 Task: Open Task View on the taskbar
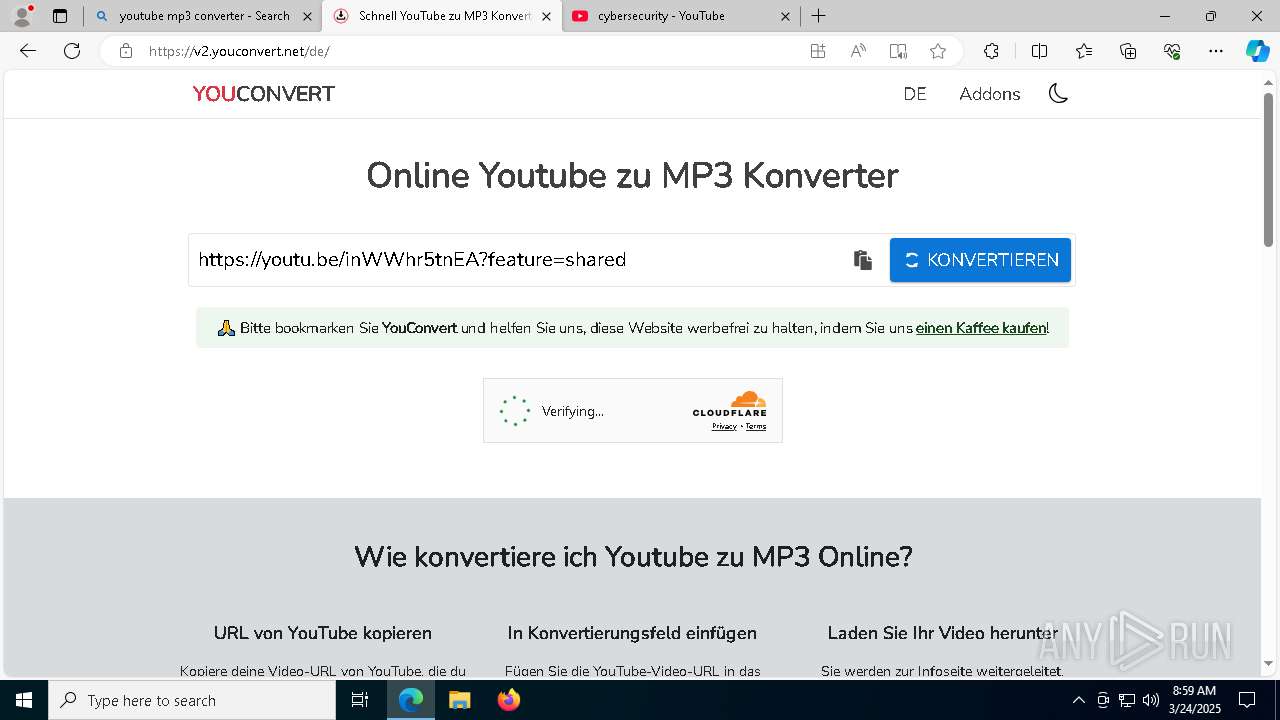(361, 700)
